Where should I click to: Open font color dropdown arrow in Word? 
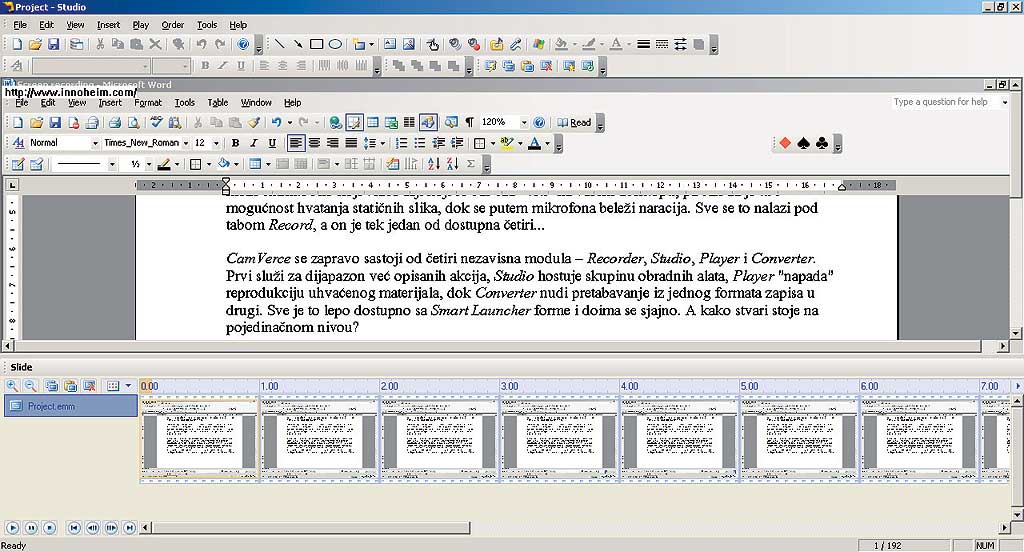[547, 143]
